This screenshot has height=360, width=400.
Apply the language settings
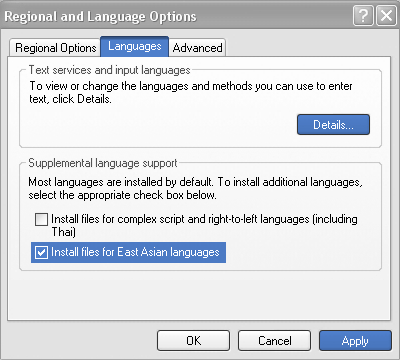pyautogui.click(x=355, y=341)
